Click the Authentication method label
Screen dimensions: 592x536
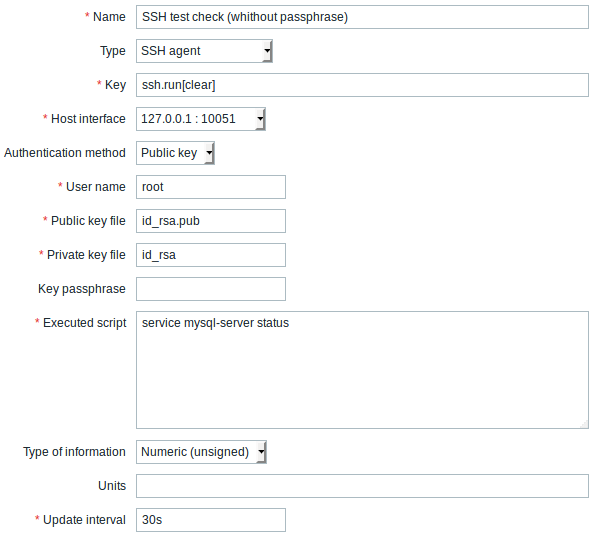[x=65, y=153]
